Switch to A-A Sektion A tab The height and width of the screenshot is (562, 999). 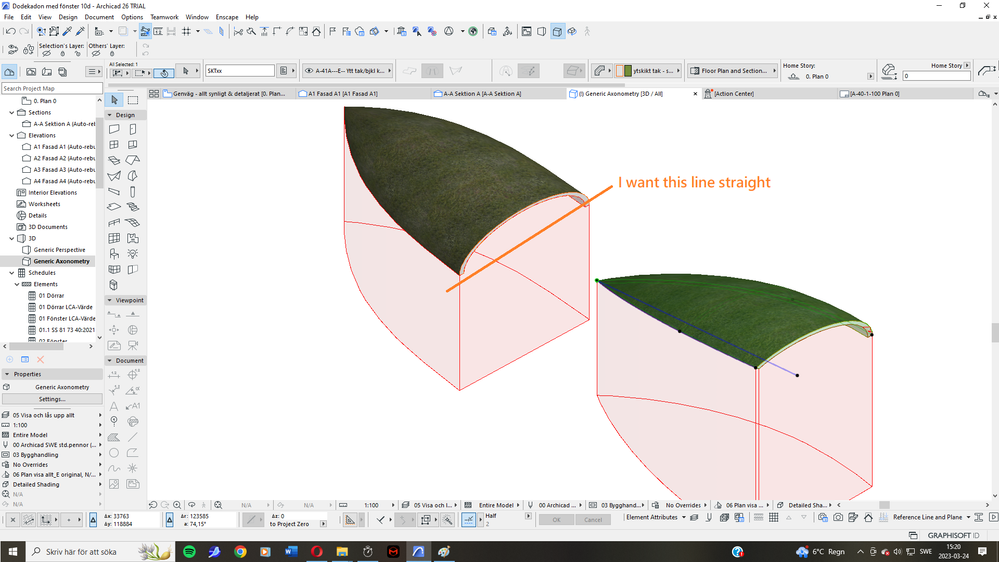click(x=497, y=94)
